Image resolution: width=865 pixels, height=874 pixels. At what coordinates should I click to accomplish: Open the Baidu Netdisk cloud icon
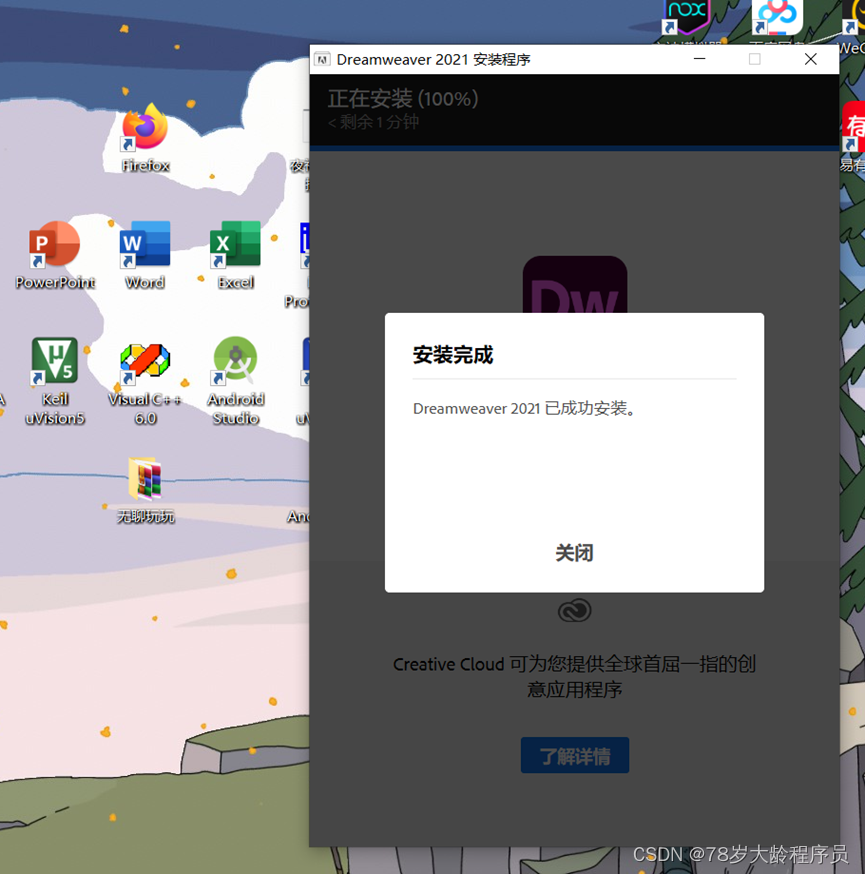click(x=777, y=17)
